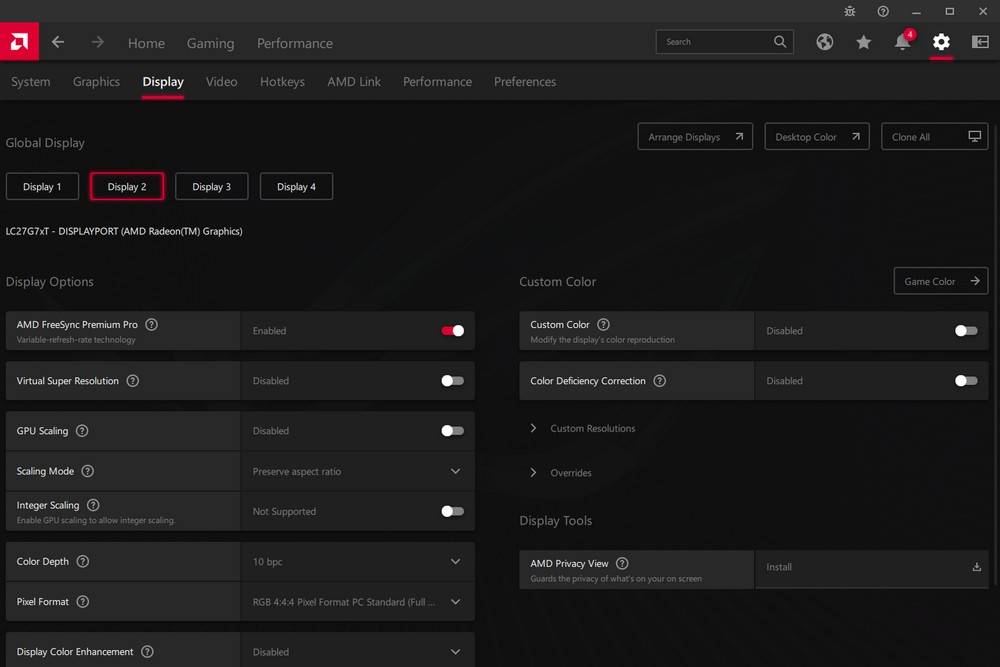Enable GPU Scaling toggle

click(453, 431)
